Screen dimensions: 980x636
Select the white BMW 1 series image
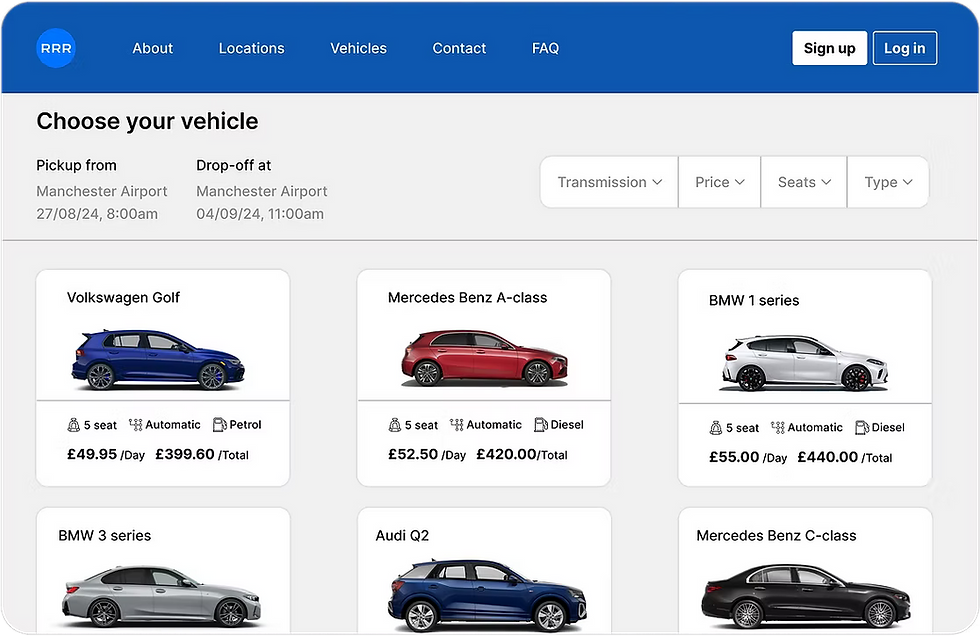(805, 363)
